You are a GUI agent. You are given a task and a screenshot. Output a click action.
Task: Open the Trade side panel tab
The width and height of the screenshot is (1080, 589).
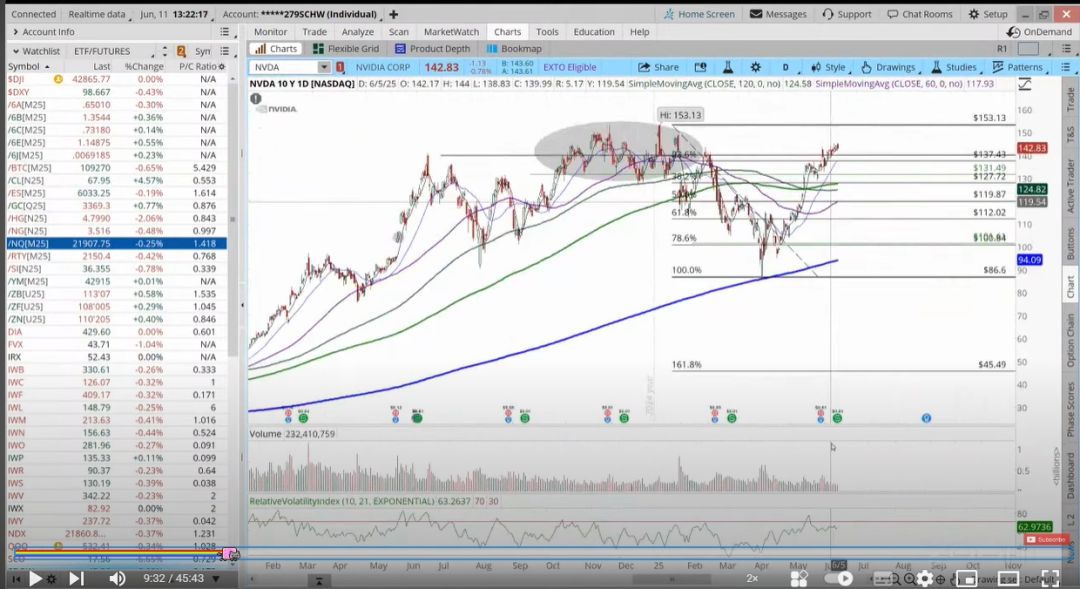pyautogui.click(x=1071, y=100)
